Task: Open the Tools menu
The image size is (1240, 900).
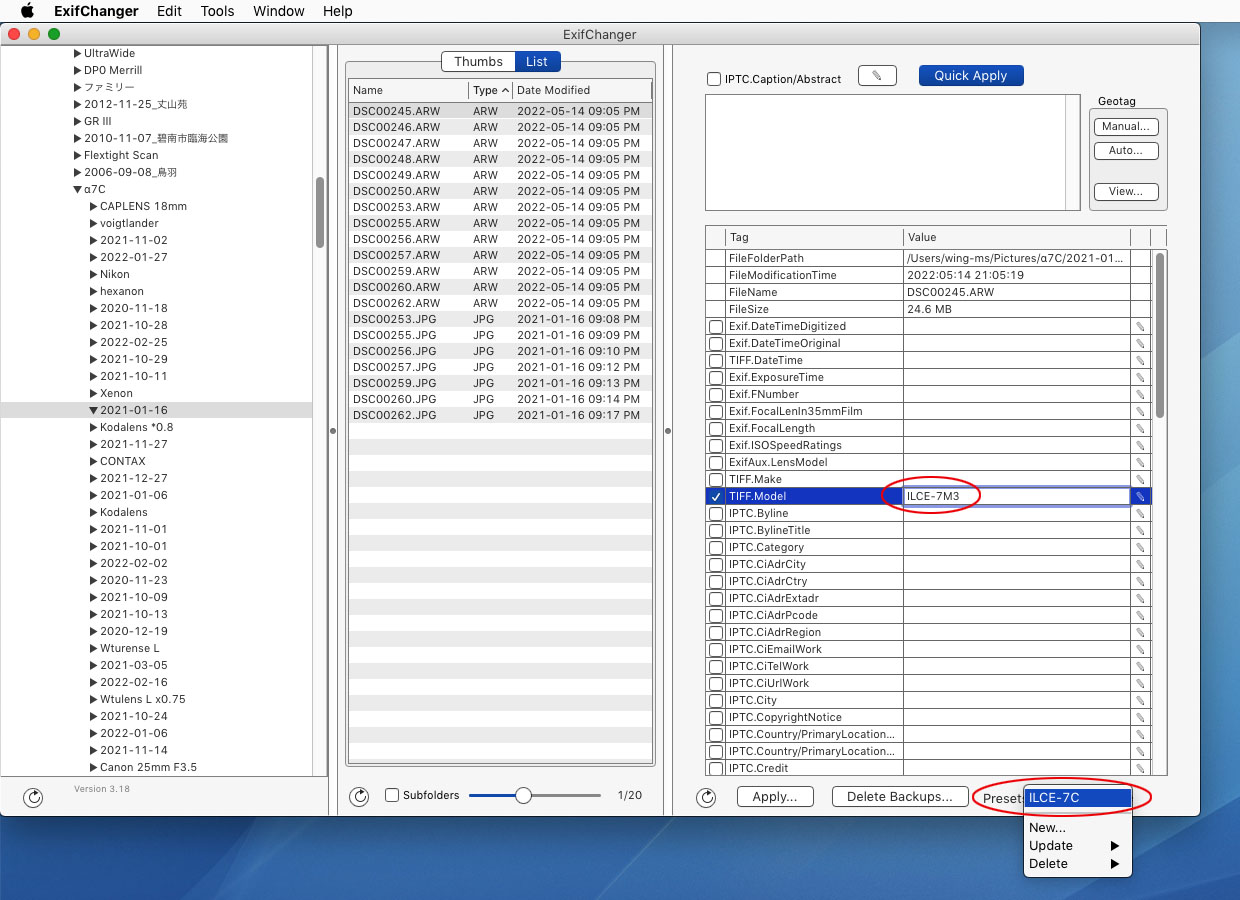Action: pyautogui.click(x=217, y=11)
